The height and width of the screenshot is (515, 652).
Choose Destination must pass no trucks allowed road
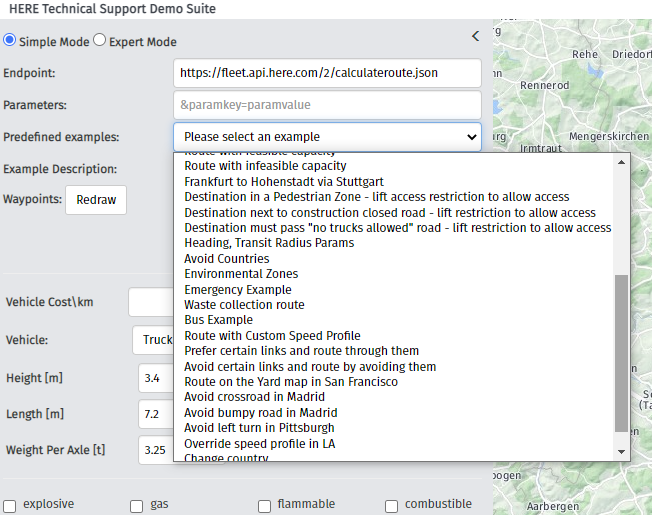pyautogui.click(x=398, y=228)
